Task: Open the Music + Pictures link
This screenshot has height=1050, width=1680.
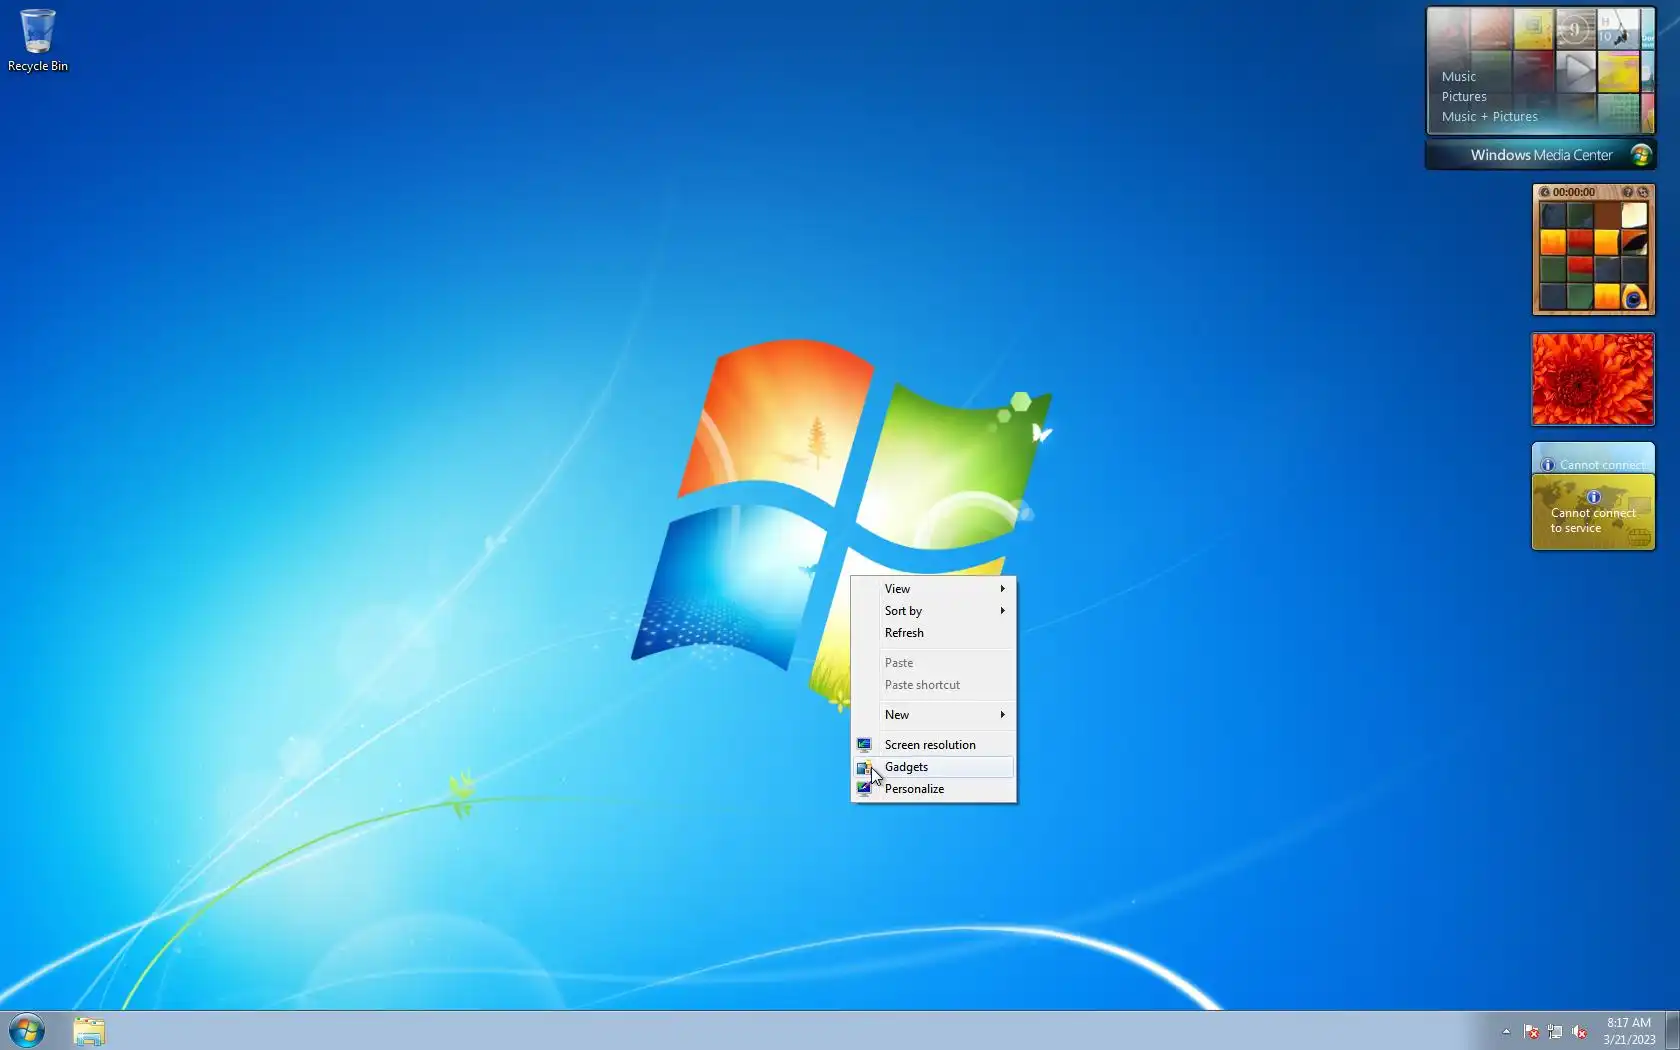Action: pos(1489,117)
